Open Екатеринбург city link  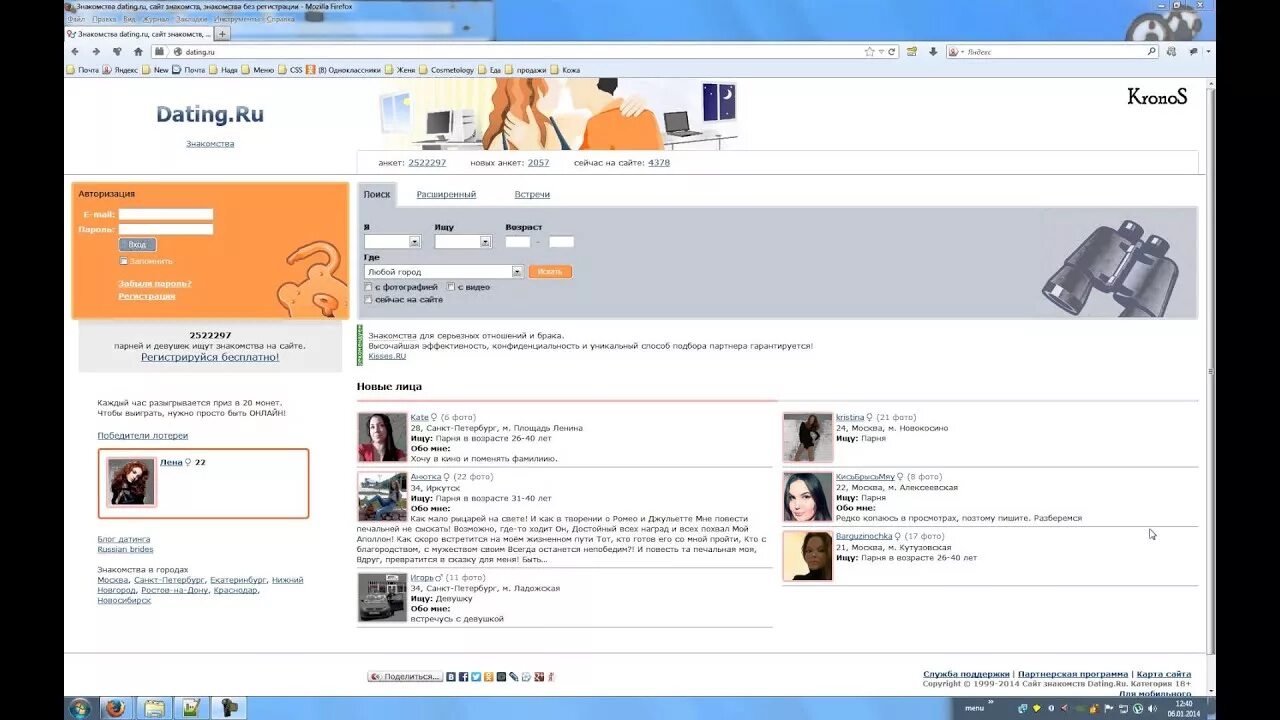(x=238, y=579)
